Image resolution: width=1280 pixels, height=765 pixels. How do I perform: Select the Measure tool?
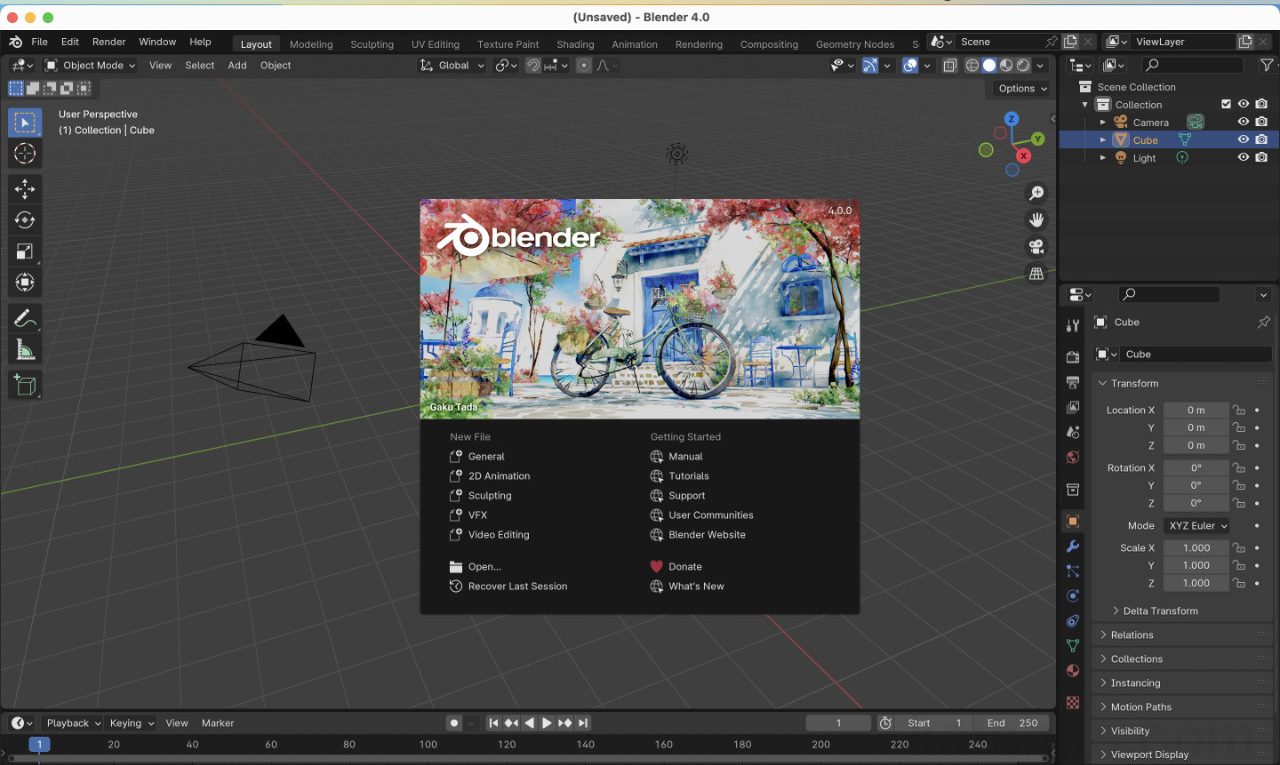pyautogui.click(x=25, y=350)
